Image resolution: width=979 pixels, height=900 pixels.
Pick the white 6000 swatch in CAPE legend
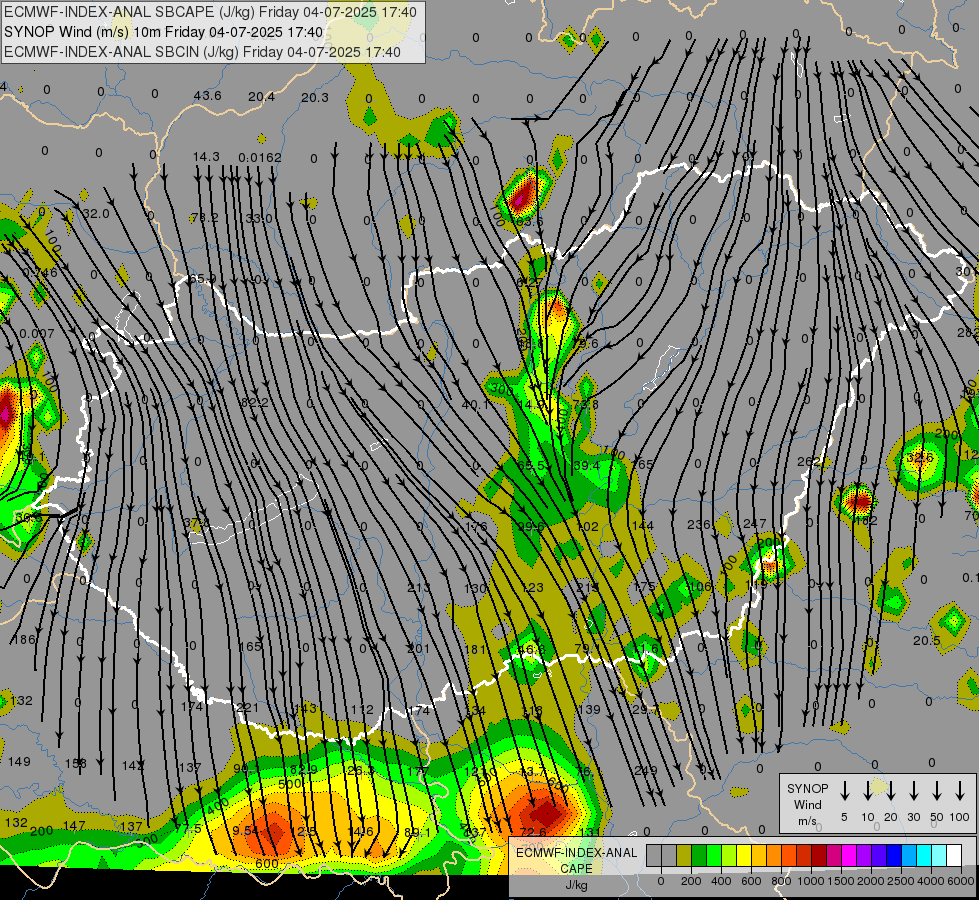(x=953, y=855)
